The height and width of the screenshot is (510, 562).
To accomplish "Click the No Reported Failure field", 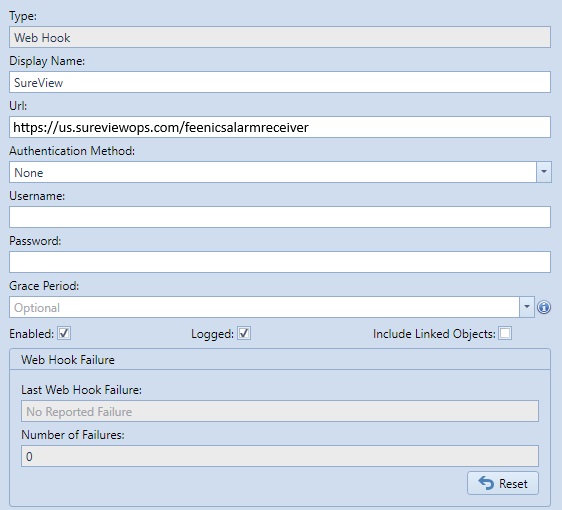I will click(280, 411).
